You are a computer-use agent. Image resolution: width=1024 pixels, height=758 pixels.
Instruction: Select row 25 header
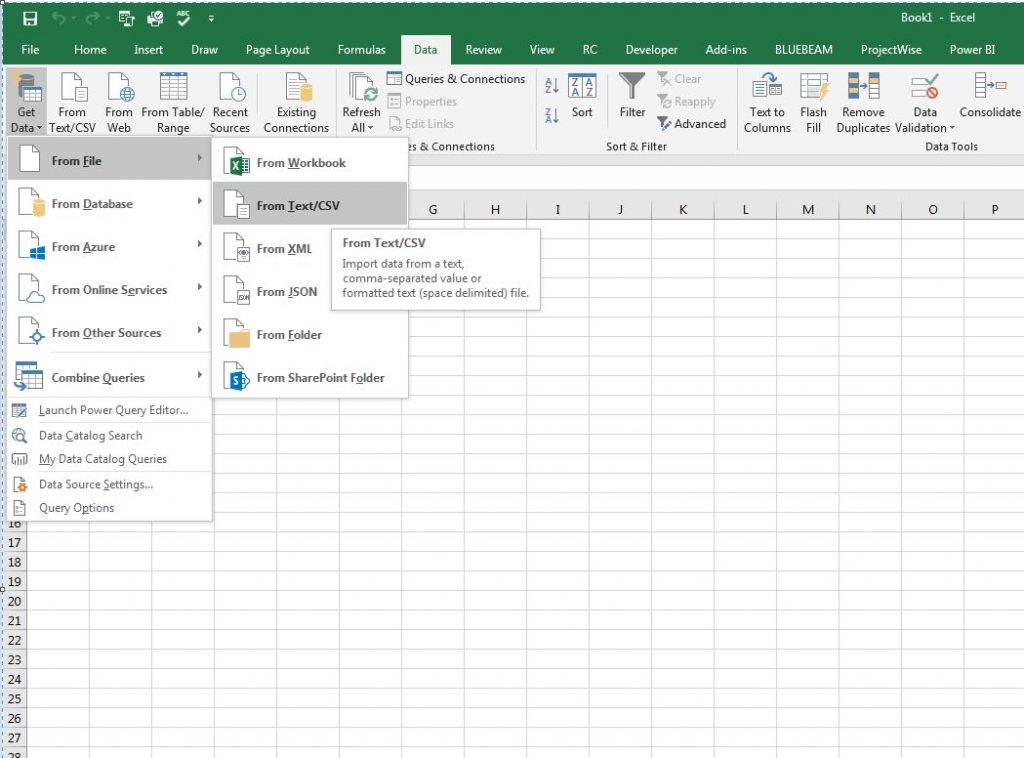click(14, 699)
